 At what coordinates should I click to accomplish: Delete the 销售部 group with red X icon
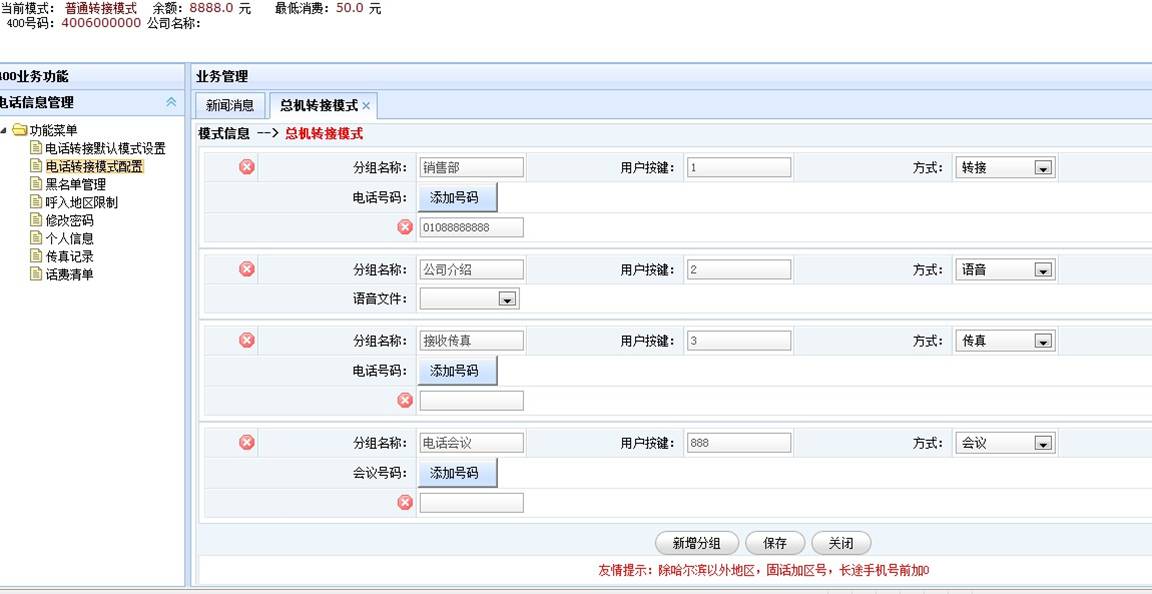(247, 167)
